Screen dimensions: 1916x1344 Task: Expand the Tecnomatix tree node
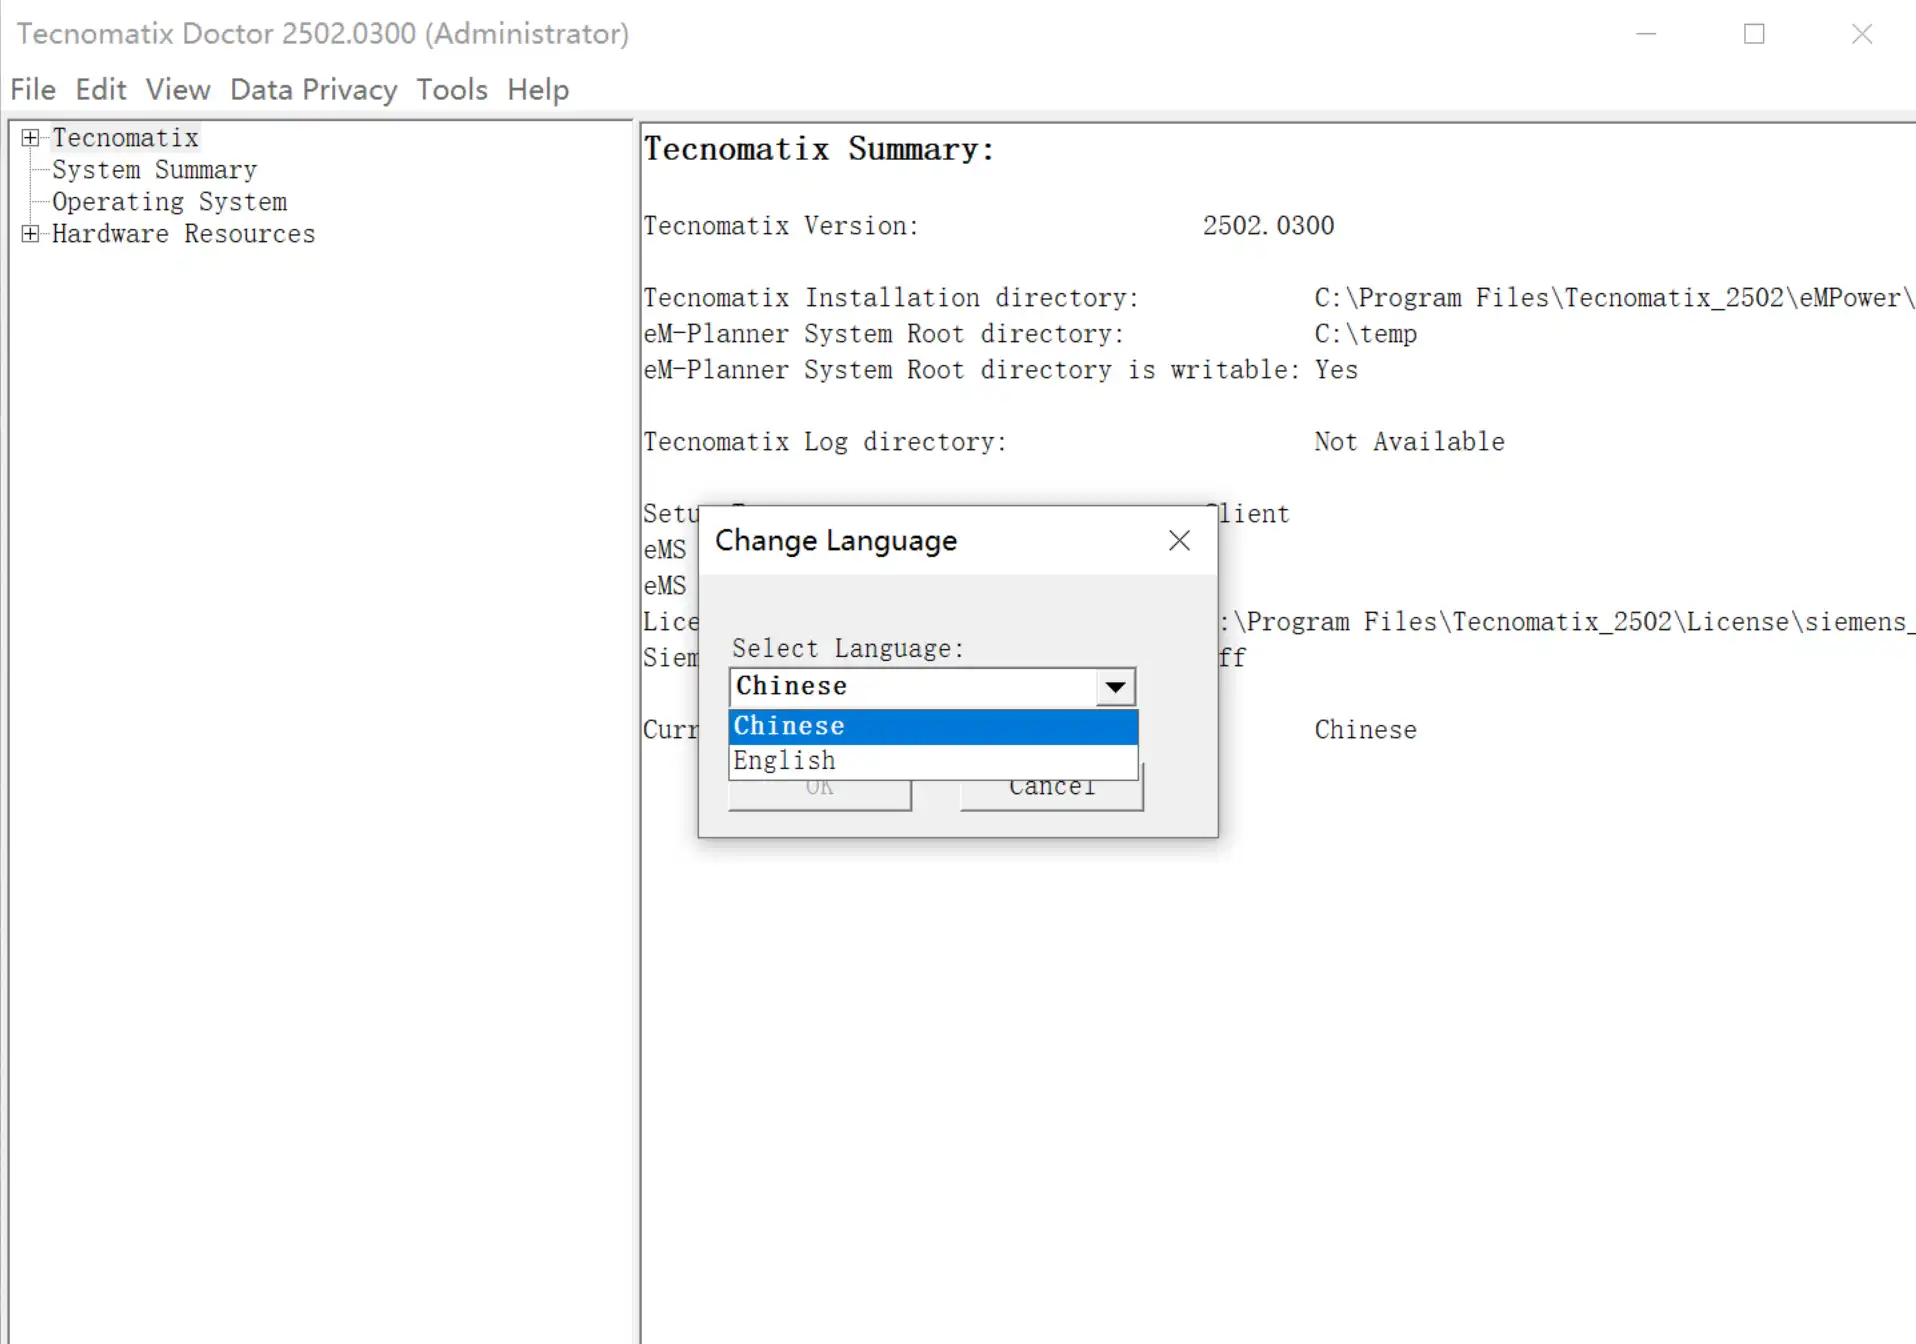click(31, 138)
